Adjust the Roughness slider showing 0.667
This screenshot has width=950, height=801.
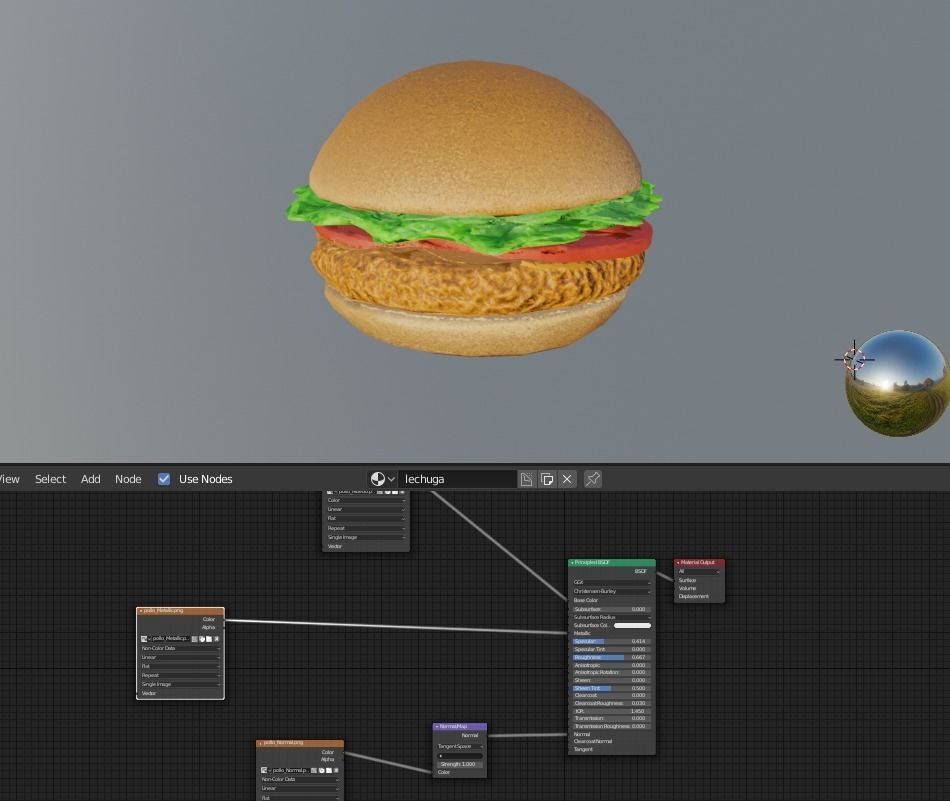pyautogui.click(x=611, y=657)
